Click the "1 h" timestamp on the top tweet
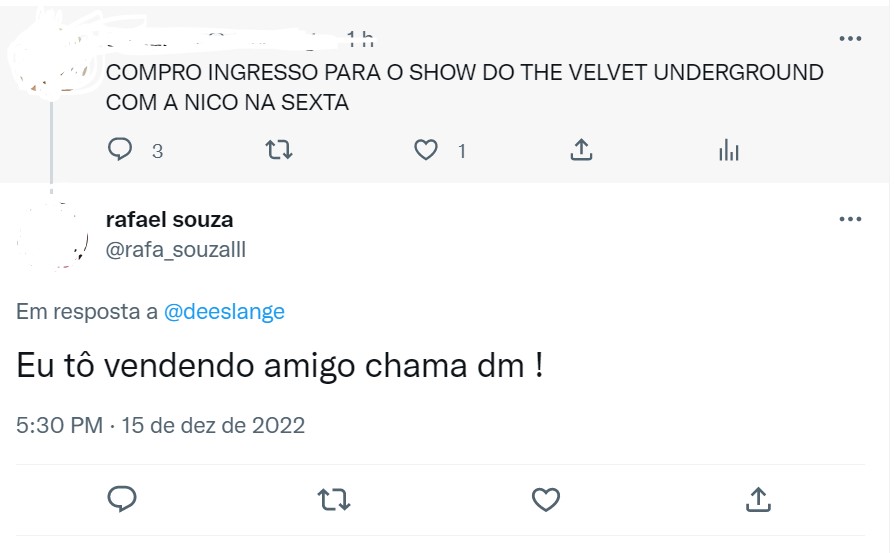The height and width of the screenshot is (553, 894). point(359,39)
